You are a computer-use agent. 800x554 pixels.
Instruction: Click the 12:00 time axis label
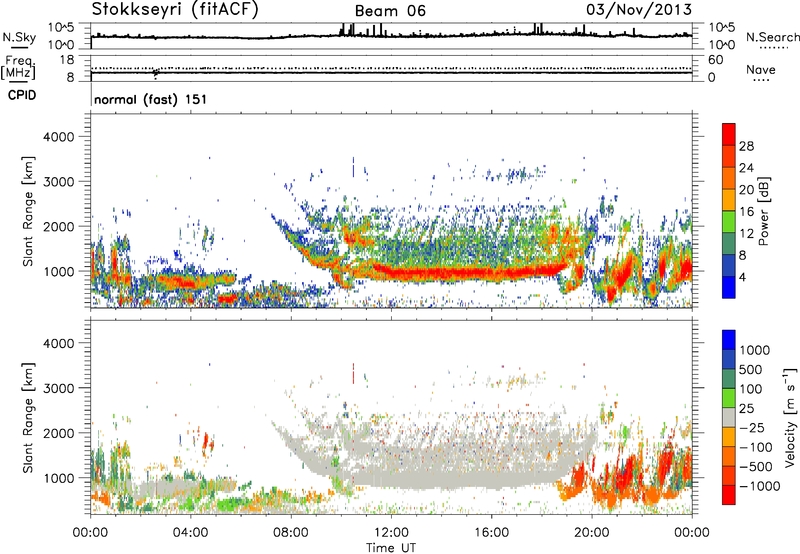tap(391, 533)
